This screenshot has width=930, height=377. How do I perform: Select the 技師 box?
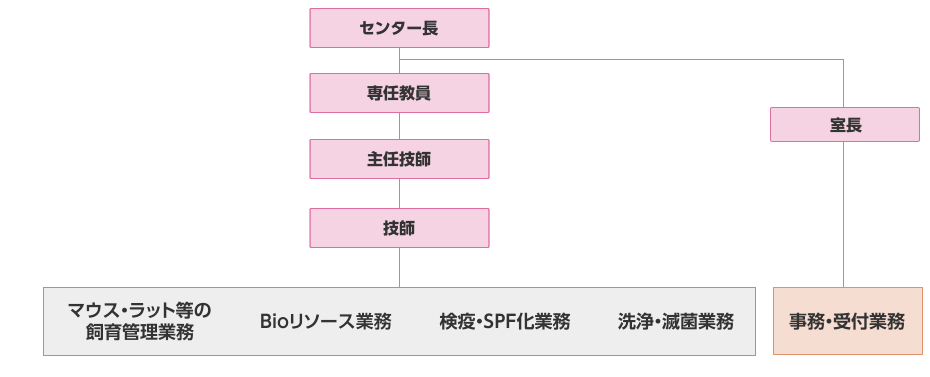tap(399, 228)
